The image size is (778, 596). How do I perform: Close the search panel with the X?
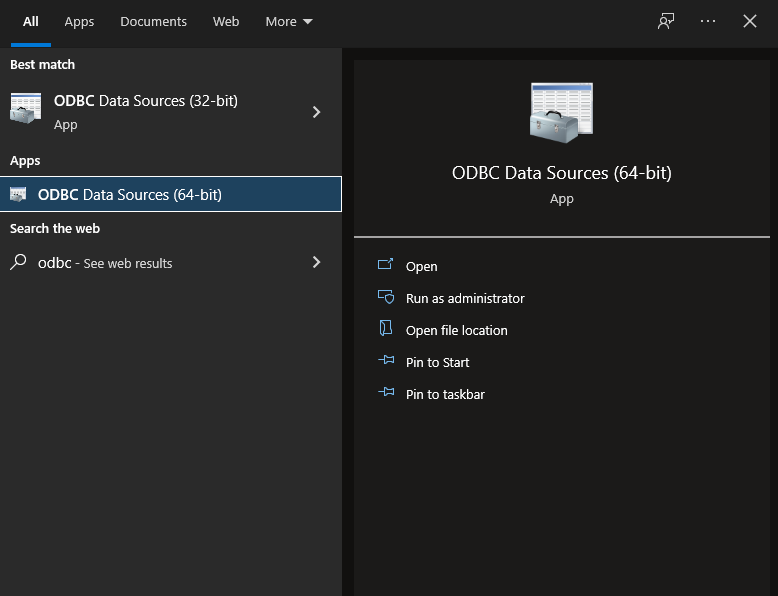[x=750, y=21]
